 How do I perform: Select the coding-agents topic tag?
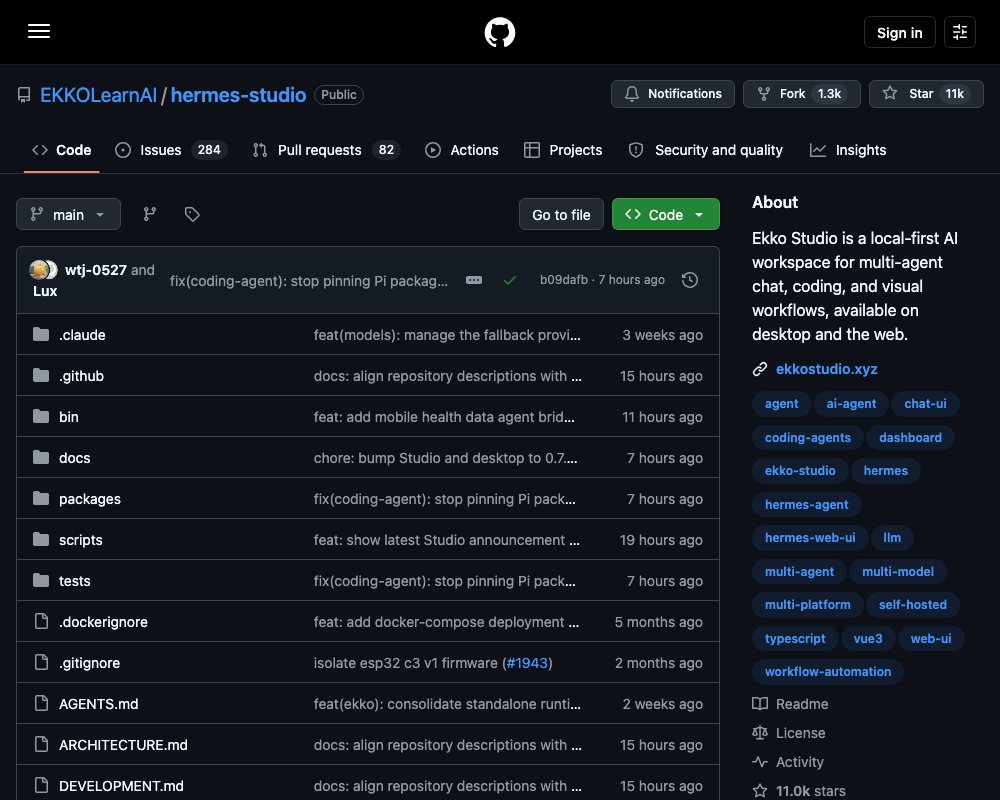pos(807,437)
